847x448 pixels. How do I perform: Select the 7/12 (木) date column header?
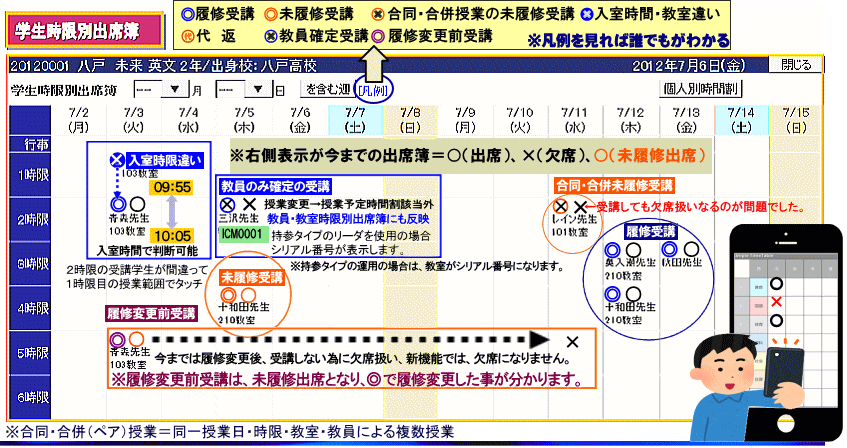point(630,120)
